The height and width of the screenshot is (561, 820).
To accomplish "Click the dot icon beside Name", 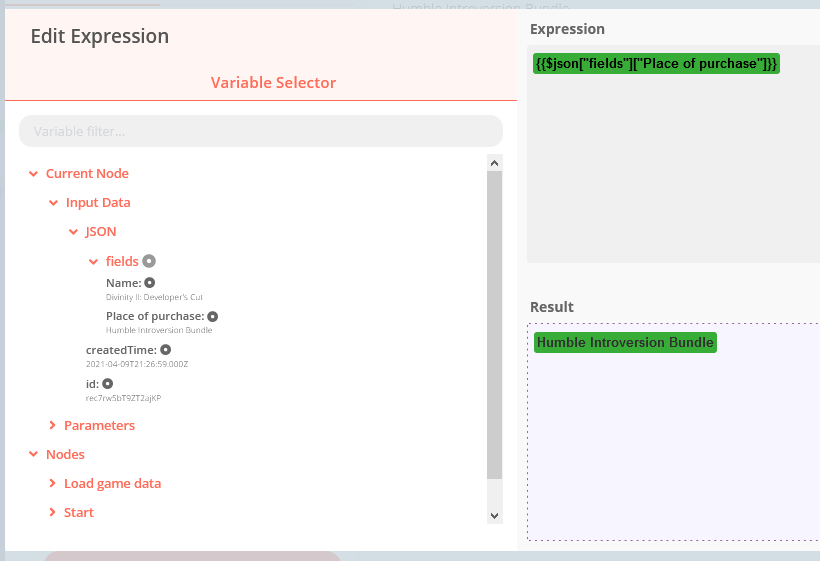I will pyautogui.click(x=150, y=283).
